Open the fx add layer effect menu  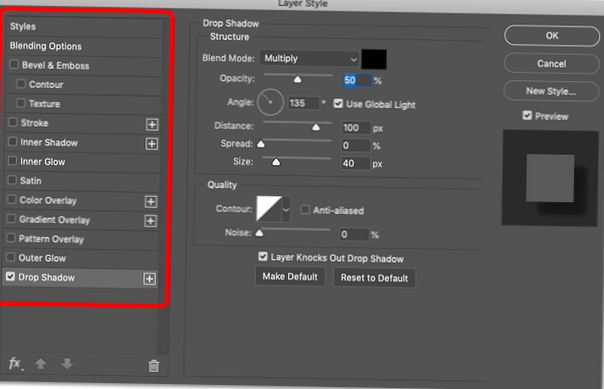point(15,363)
